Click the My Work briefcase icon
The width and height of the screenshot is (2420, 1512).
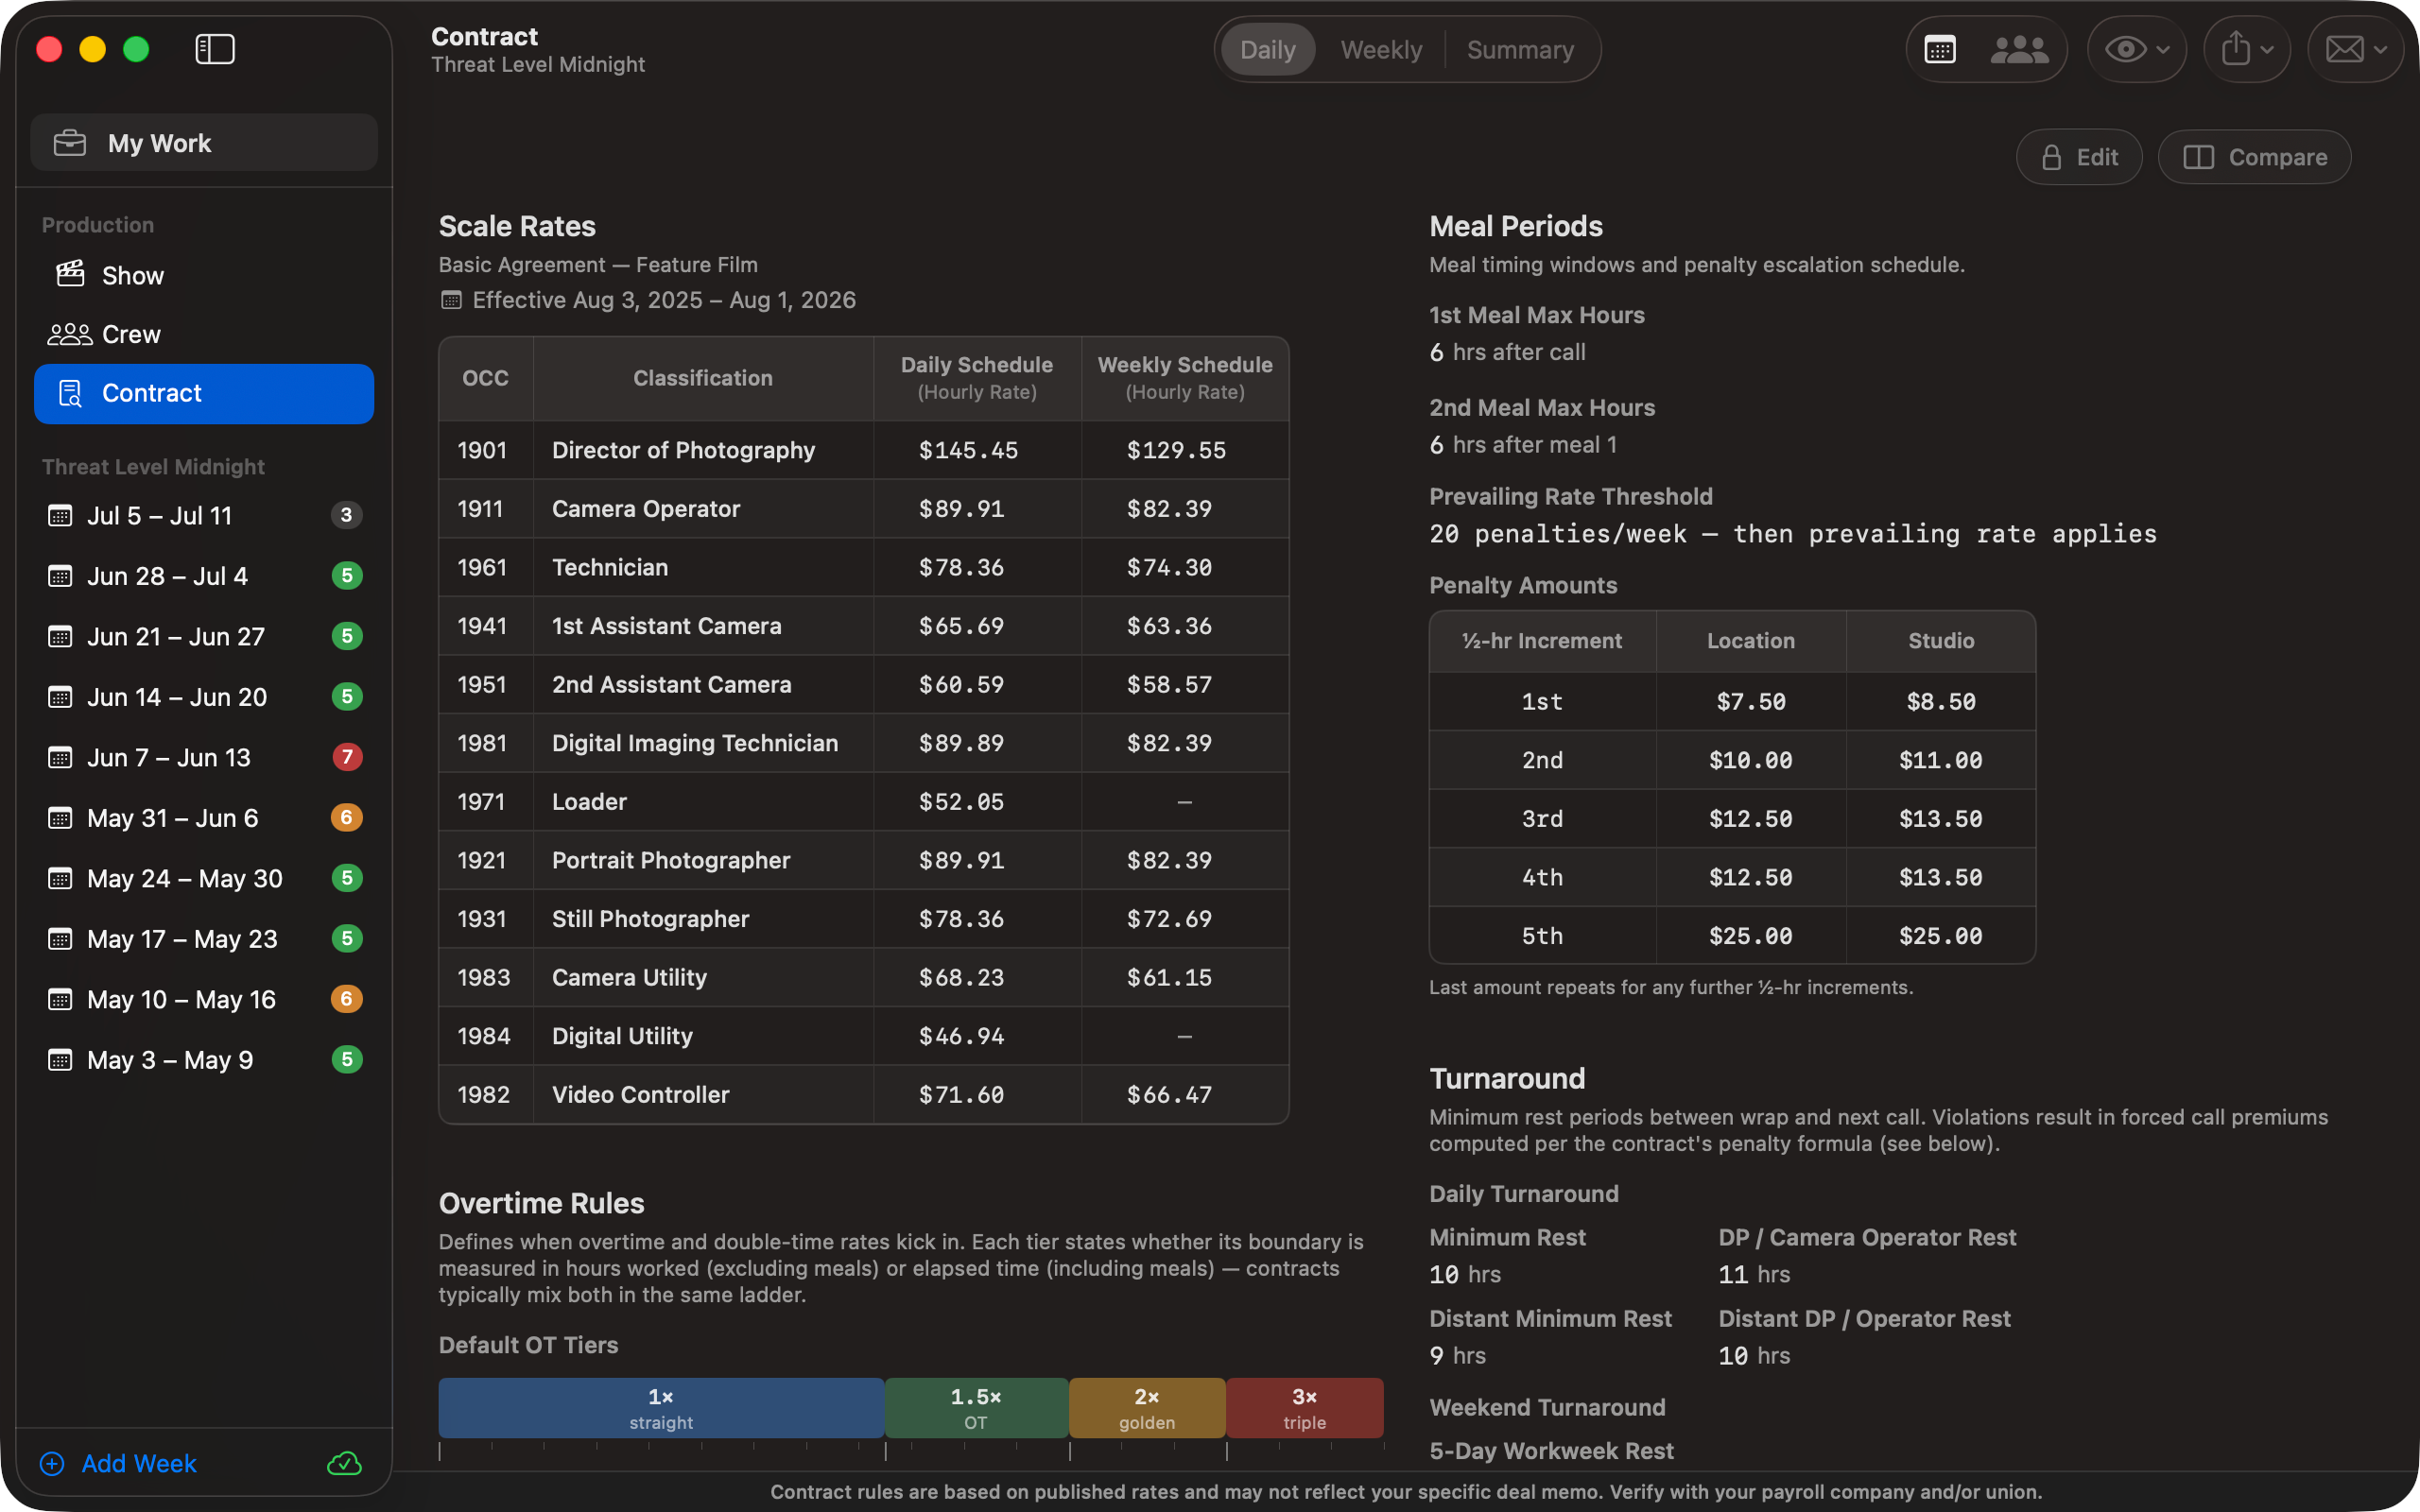(x=70, y=143)
